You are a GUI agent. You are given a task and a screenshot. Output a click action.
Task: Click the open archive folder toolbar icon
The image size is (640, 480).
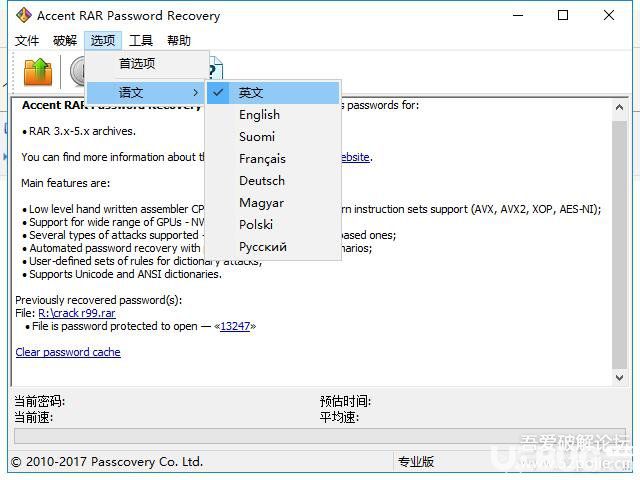(38, 72)
